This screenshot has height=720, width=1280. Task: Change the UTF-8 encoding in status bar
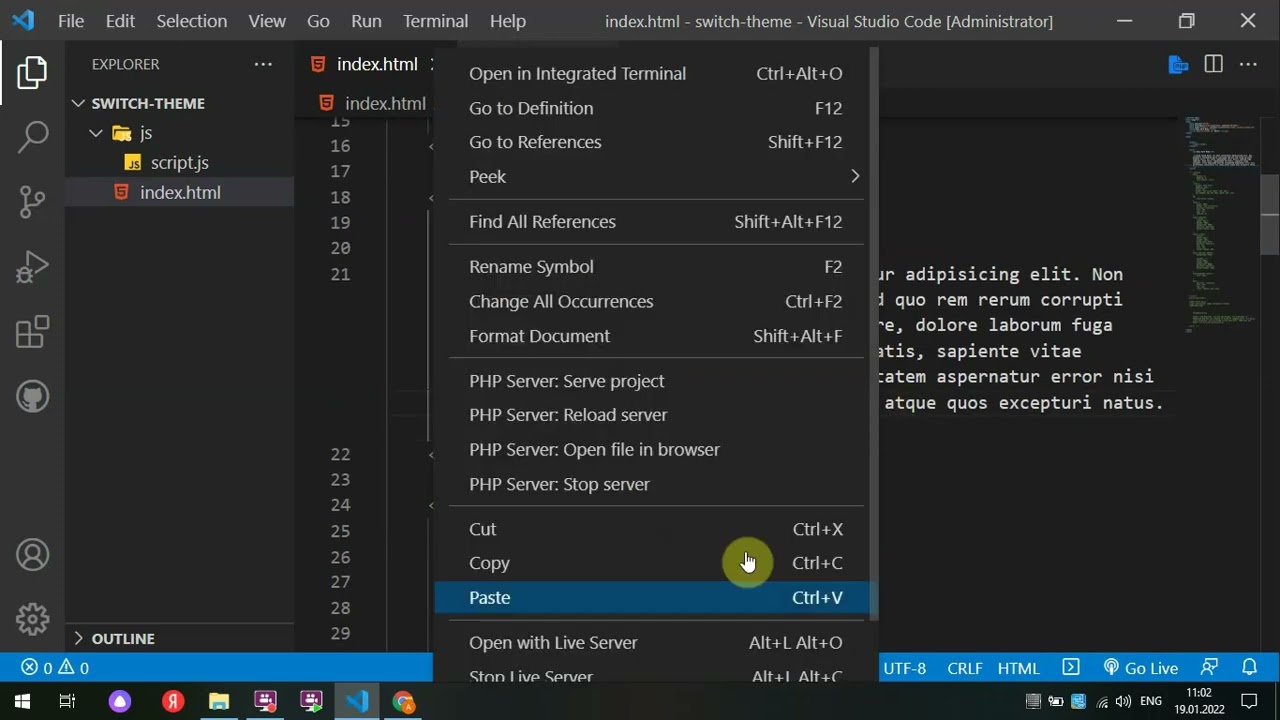[x=905, y=668]
